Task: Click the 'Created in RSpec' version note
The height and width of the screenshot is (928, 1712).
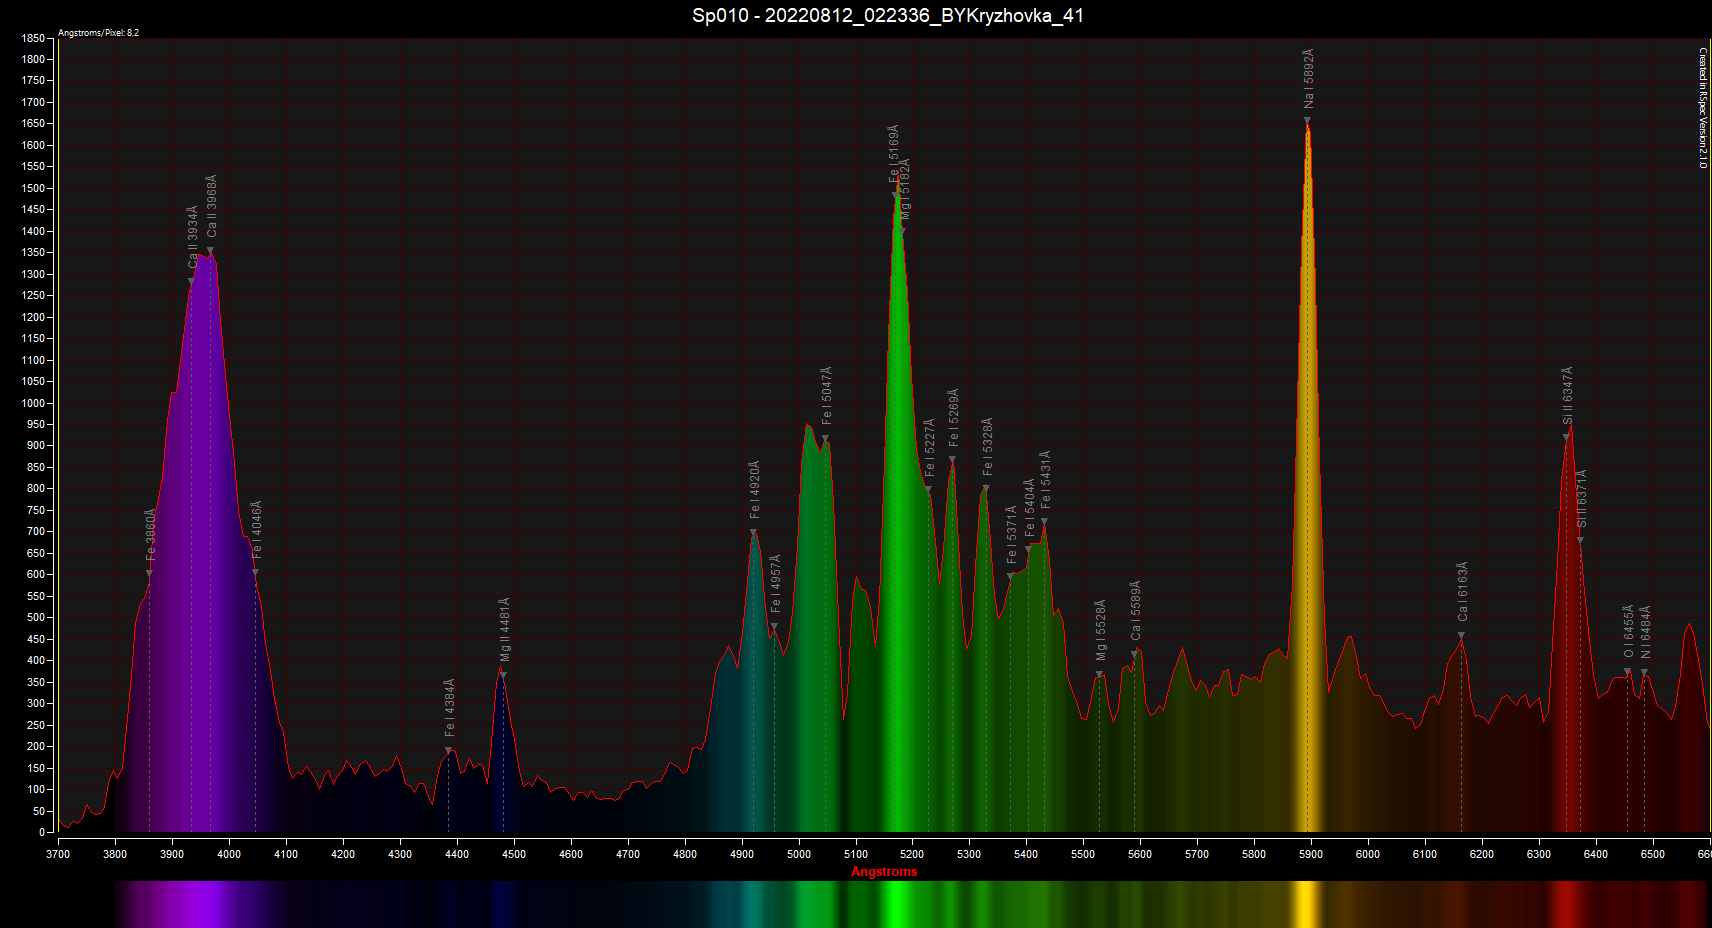Action: coord(1703,108)
